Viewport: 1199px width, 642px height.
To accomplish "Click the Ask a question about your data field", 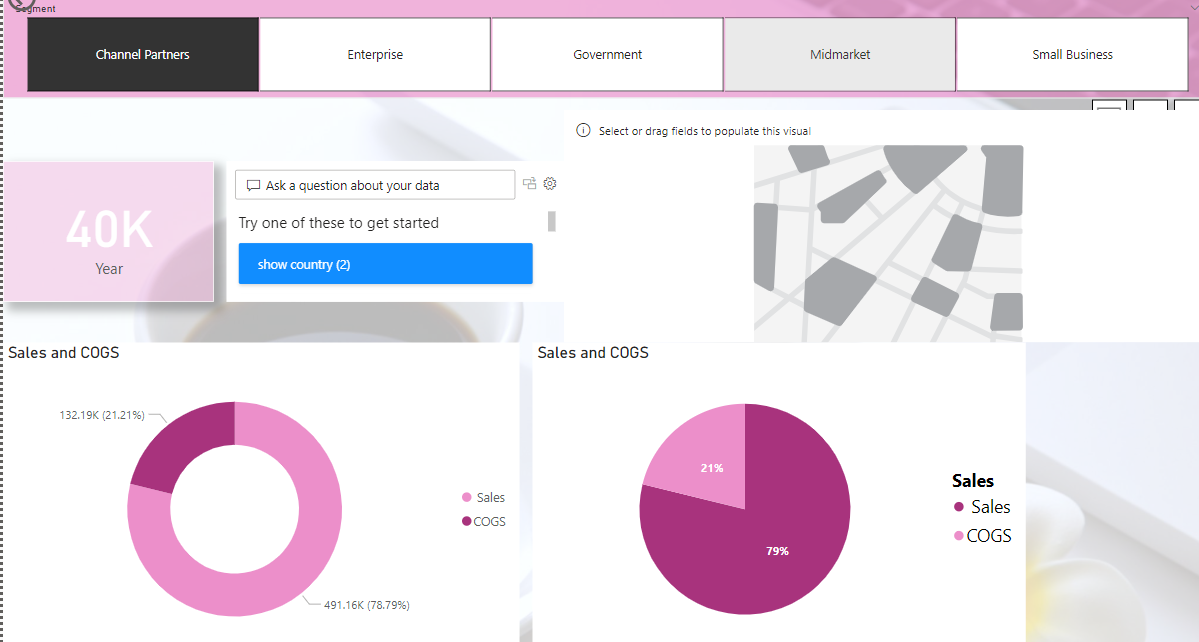I will point(375,185).
